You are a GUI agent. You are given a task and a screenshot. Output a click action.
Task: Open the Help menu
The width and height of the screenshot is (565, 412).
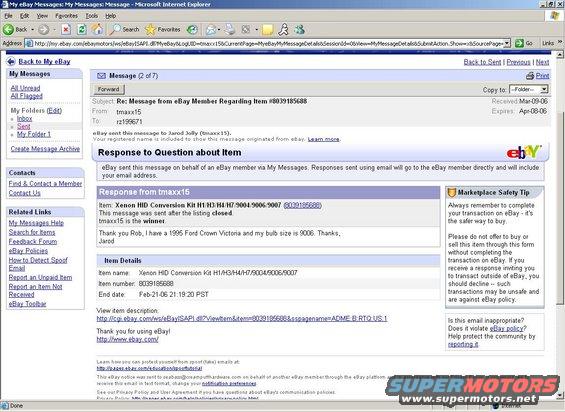coord(110,16)
